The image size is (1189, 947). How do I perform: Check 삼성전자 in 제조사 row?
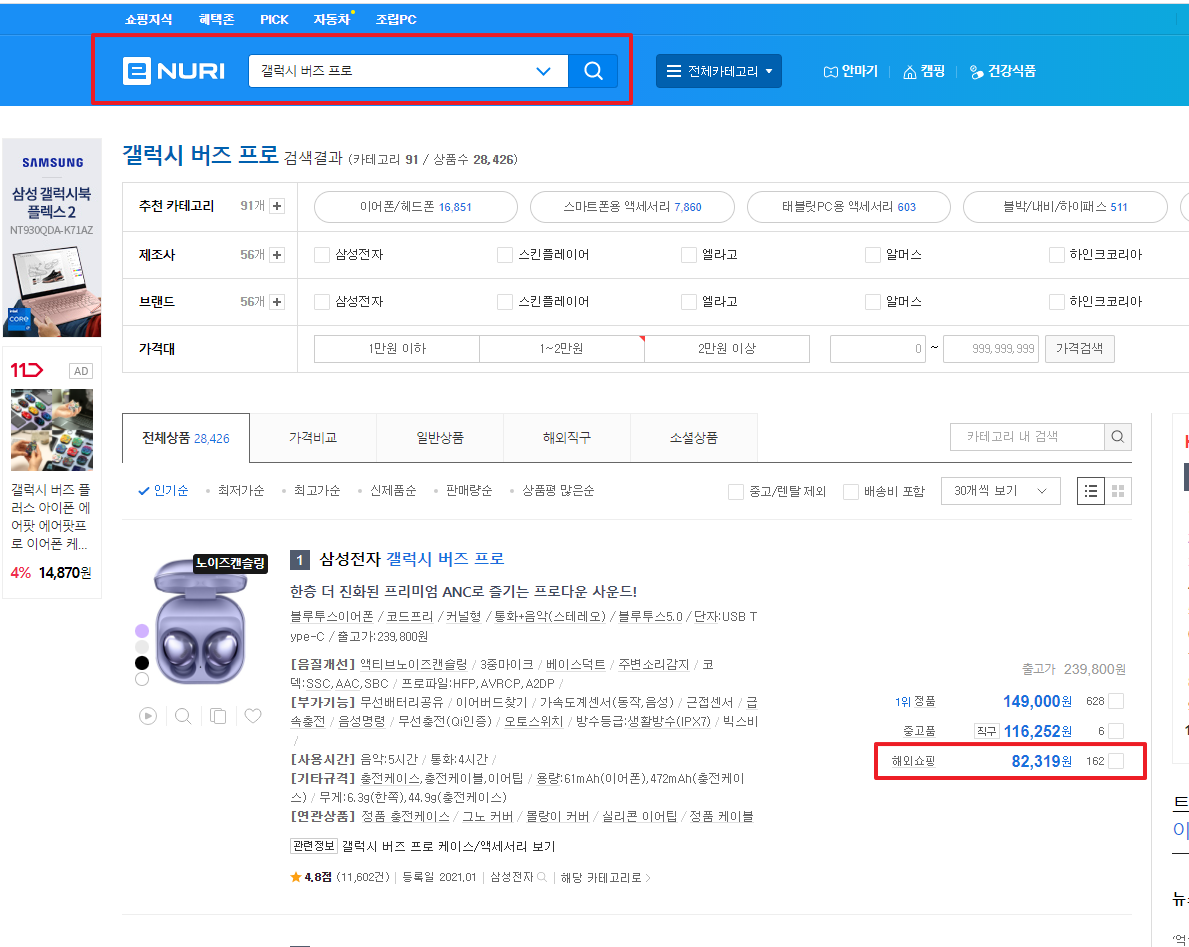322,255
